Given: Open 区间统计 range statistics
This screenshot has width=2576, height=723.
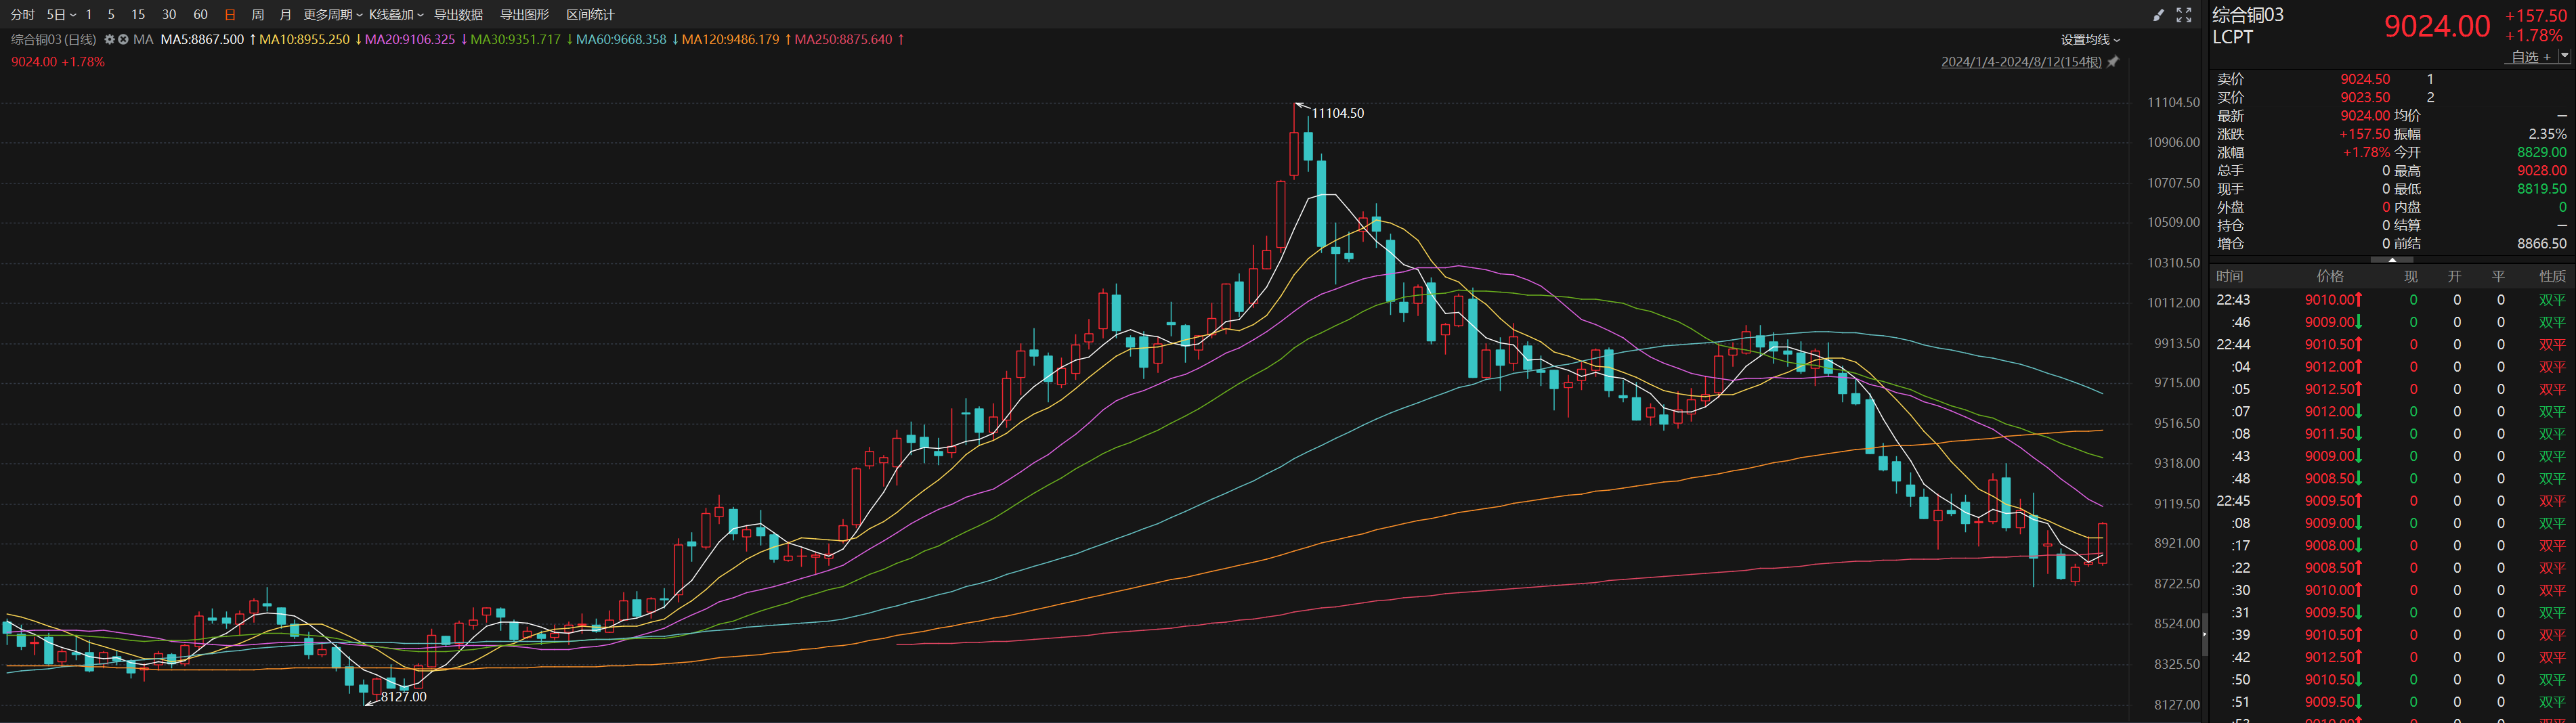Looking at the screenshot, I should (590, 15).
